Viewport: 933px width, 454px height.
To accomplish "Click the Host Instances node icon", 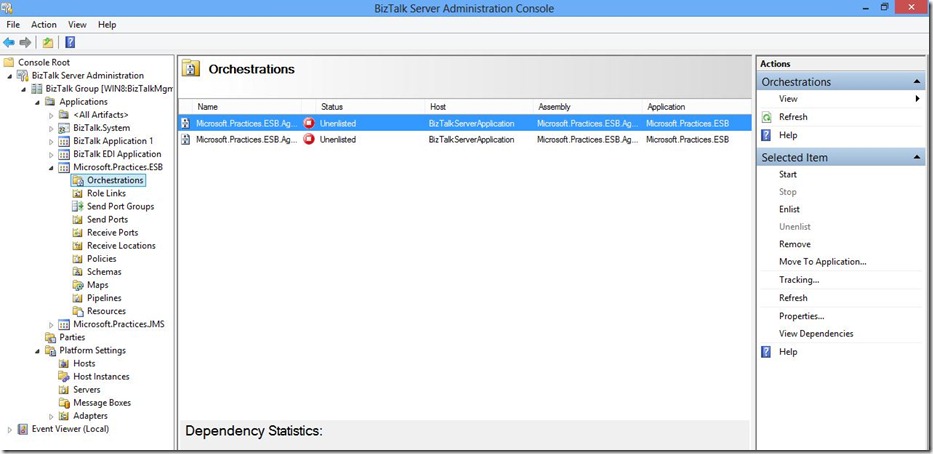I will 64,377.
